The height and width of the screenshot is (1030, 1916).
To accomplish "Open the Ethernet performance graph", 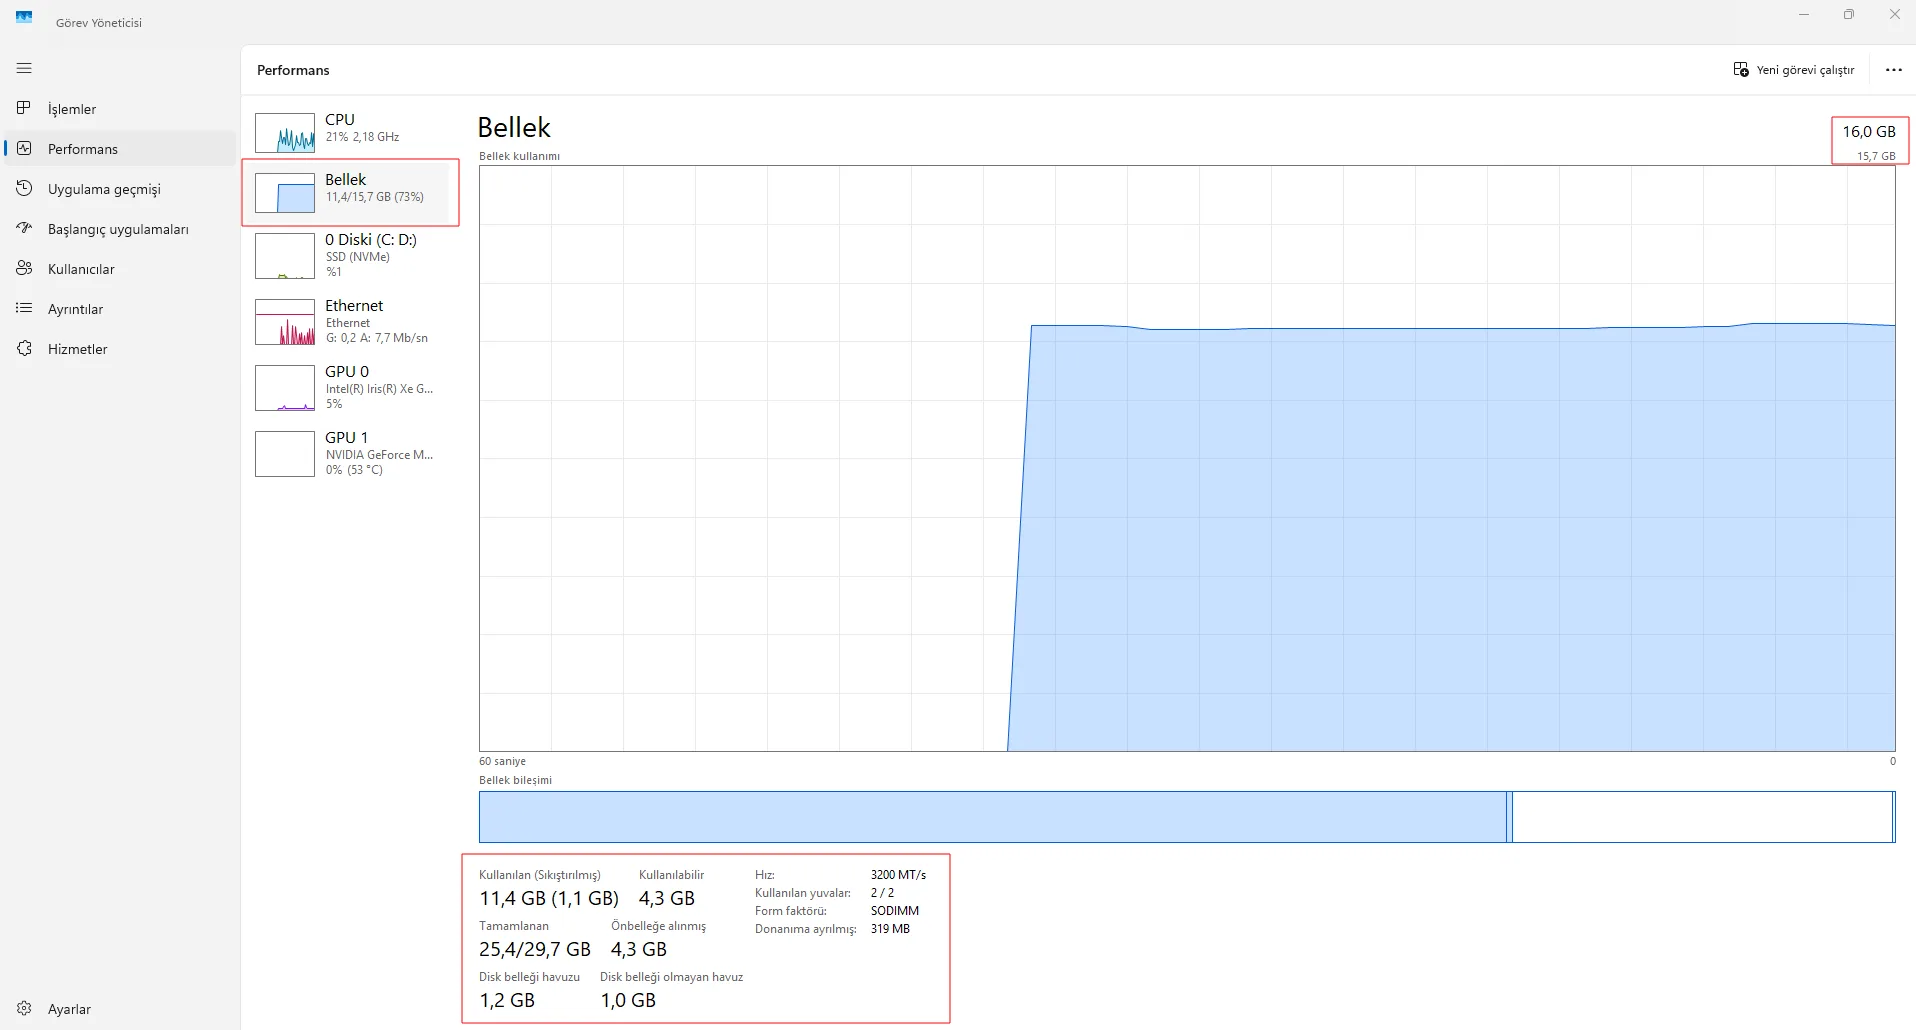I will (x=350, y=321).
